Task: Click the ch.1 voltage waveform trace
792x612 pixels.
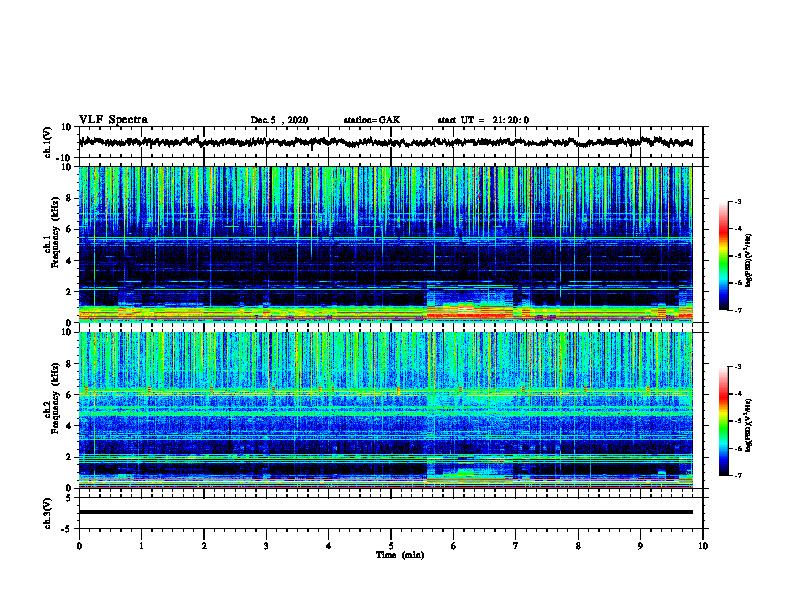Action: click(385, 142)
